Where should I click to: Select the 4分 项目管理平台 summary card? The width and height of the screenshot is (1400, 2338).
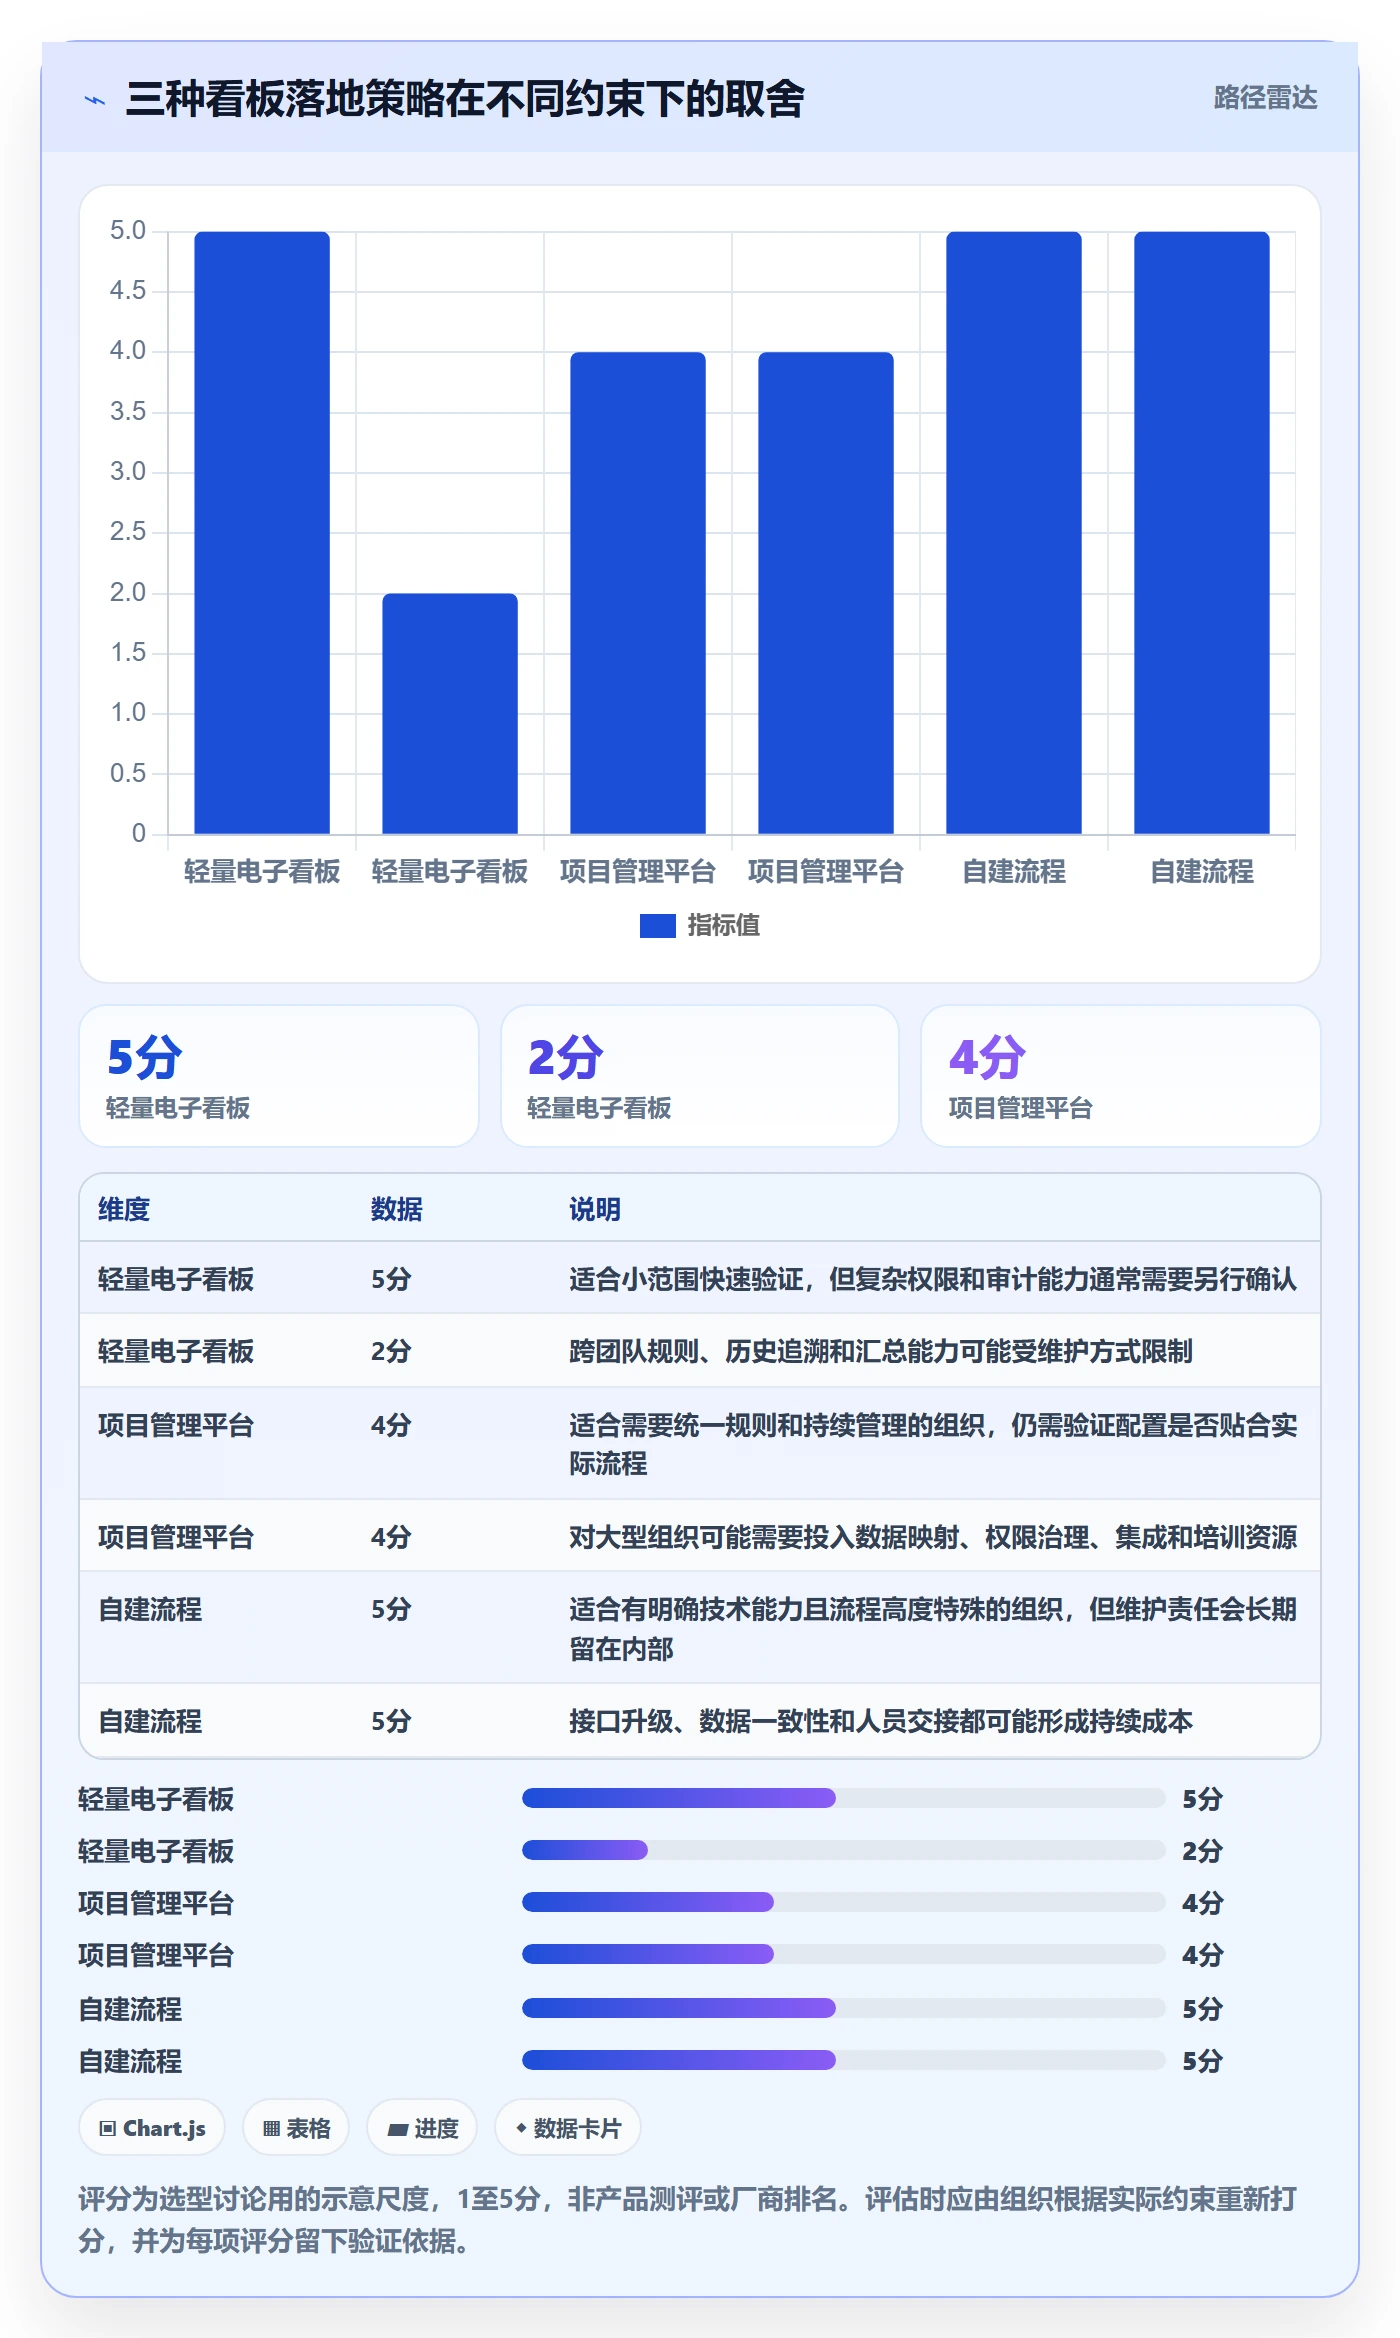pyautogui.click(x=1121, y=1076)
